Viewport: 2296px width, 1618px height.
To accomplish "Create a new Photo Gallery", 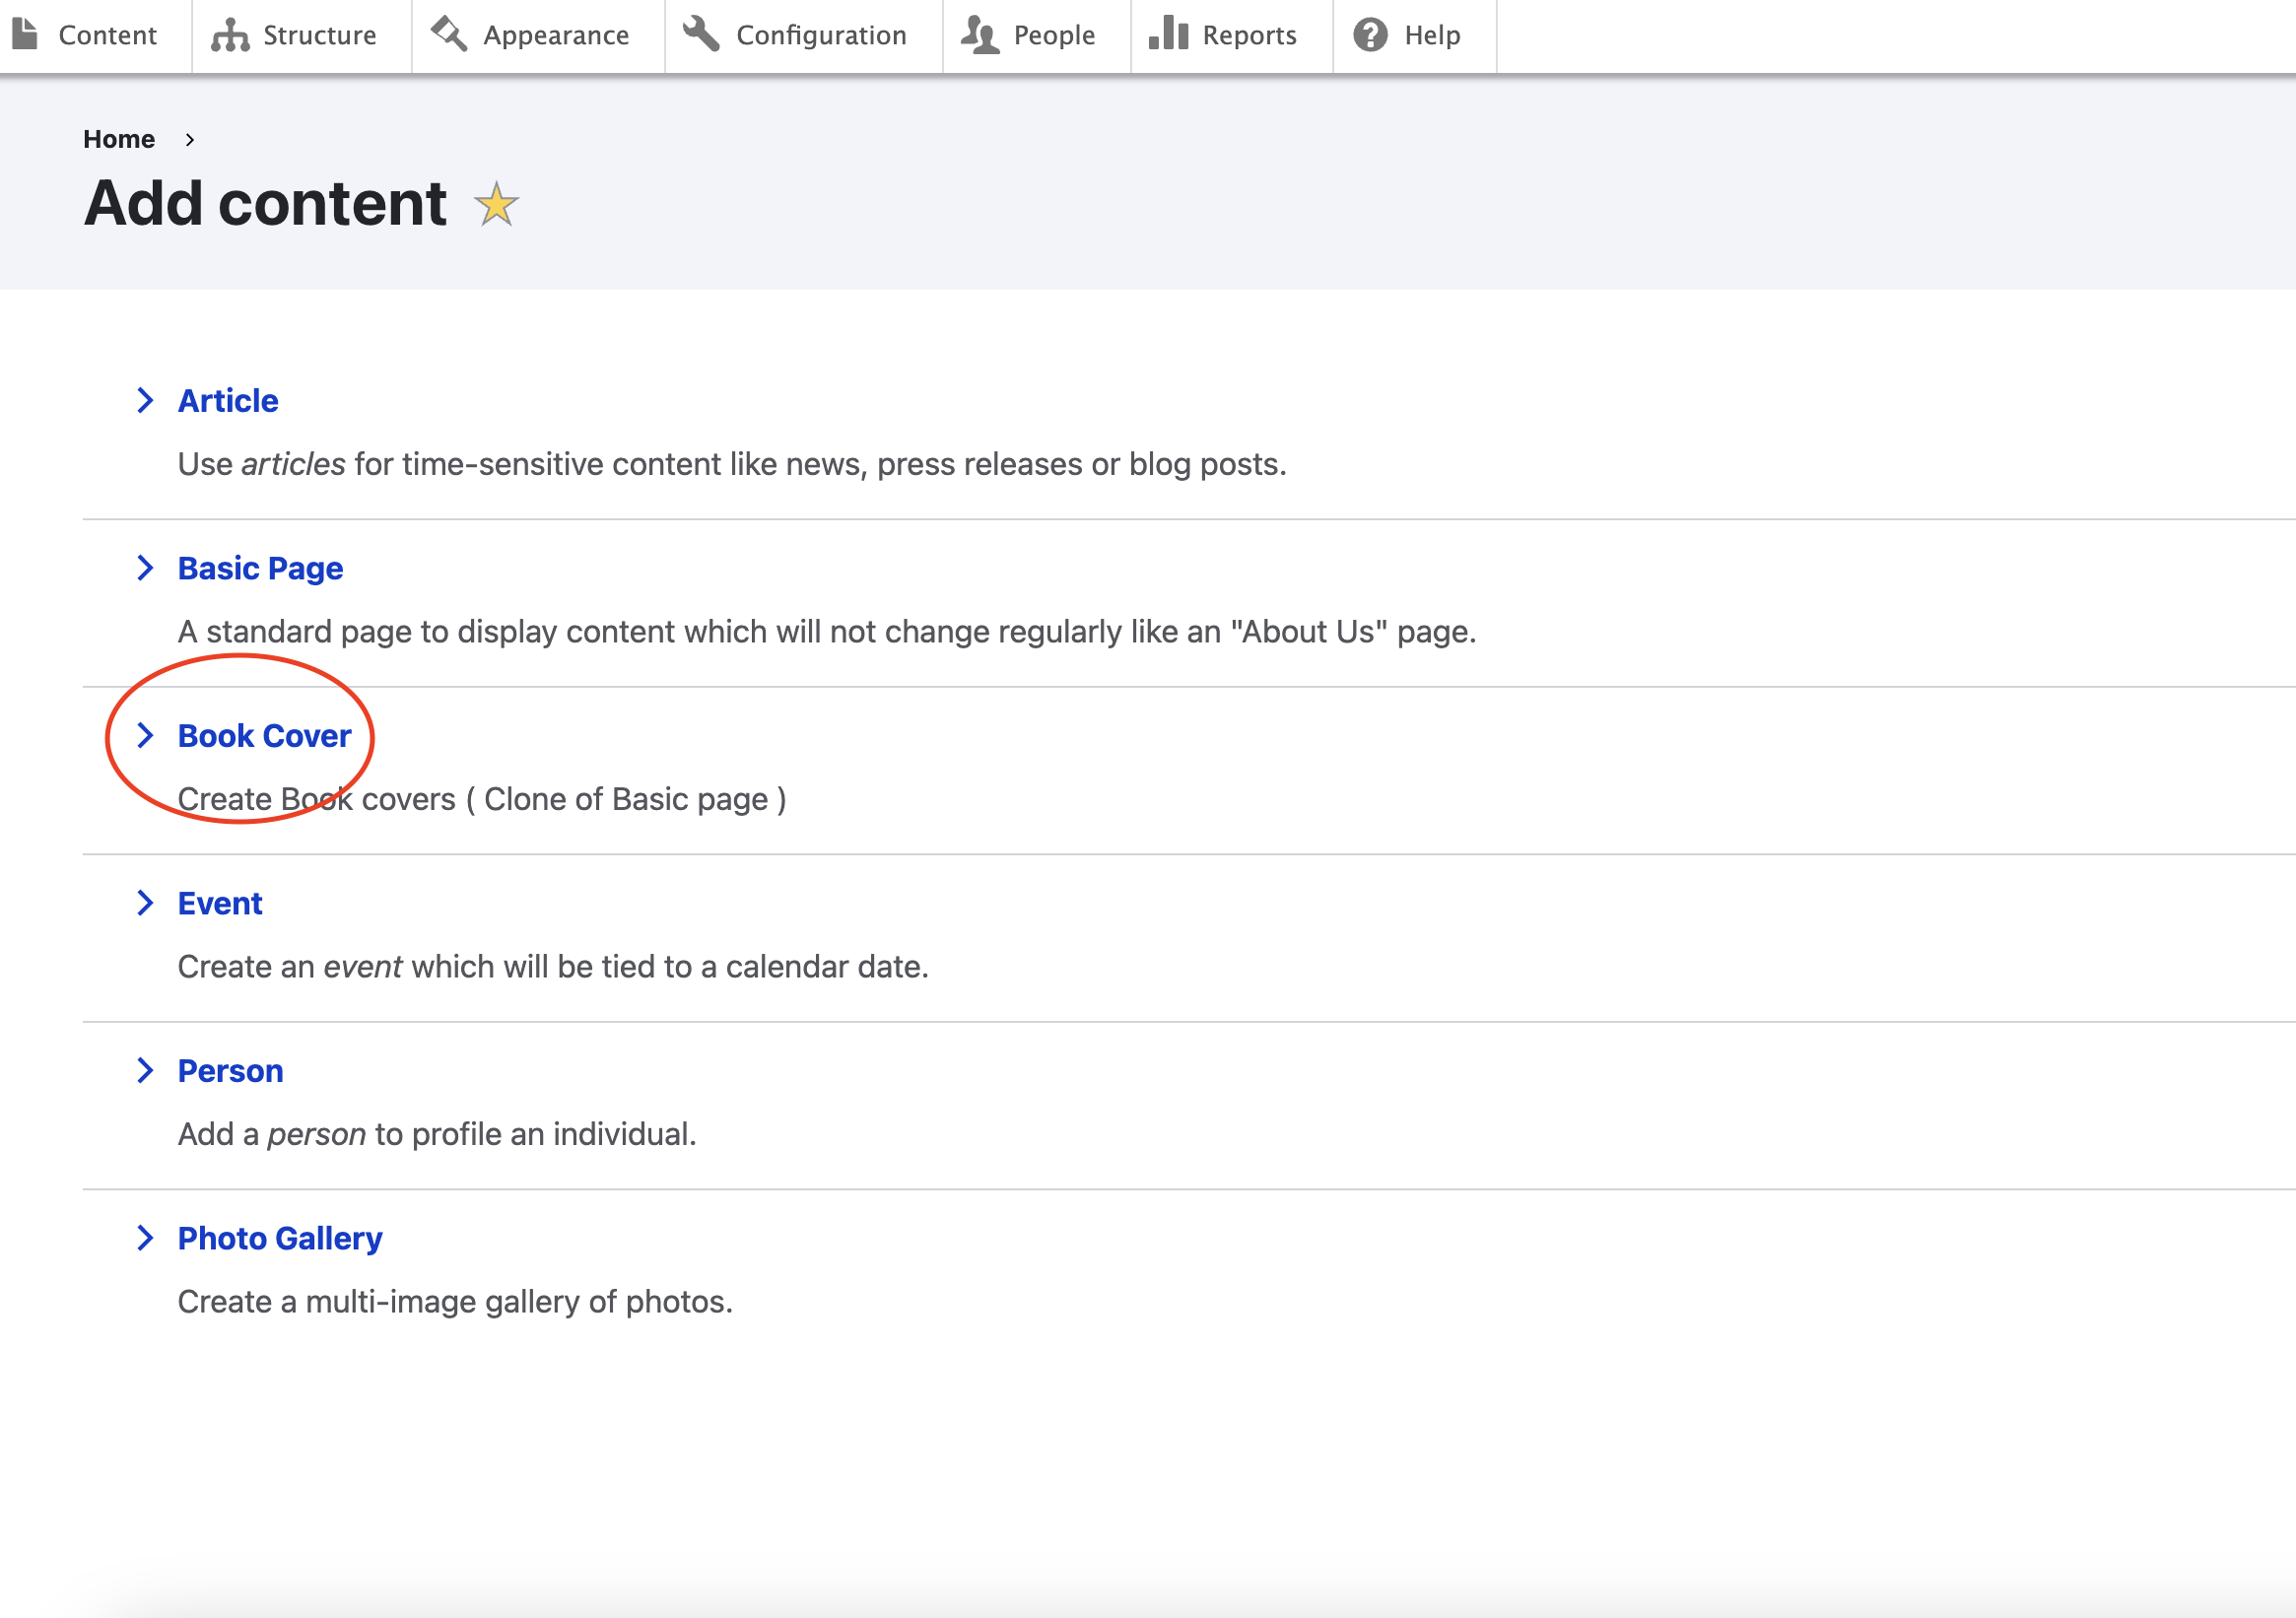I will click(x=280, y=1239).
